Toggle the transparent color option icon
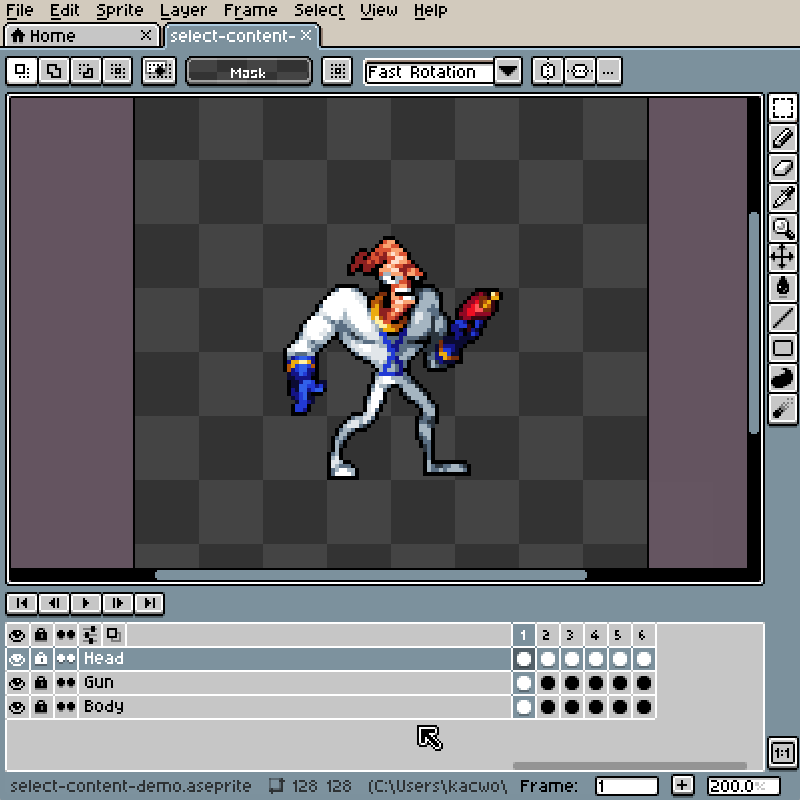Image resolution: width=800 pixels, height=800 pixels. pyautogui.click(x=159, y=71)
